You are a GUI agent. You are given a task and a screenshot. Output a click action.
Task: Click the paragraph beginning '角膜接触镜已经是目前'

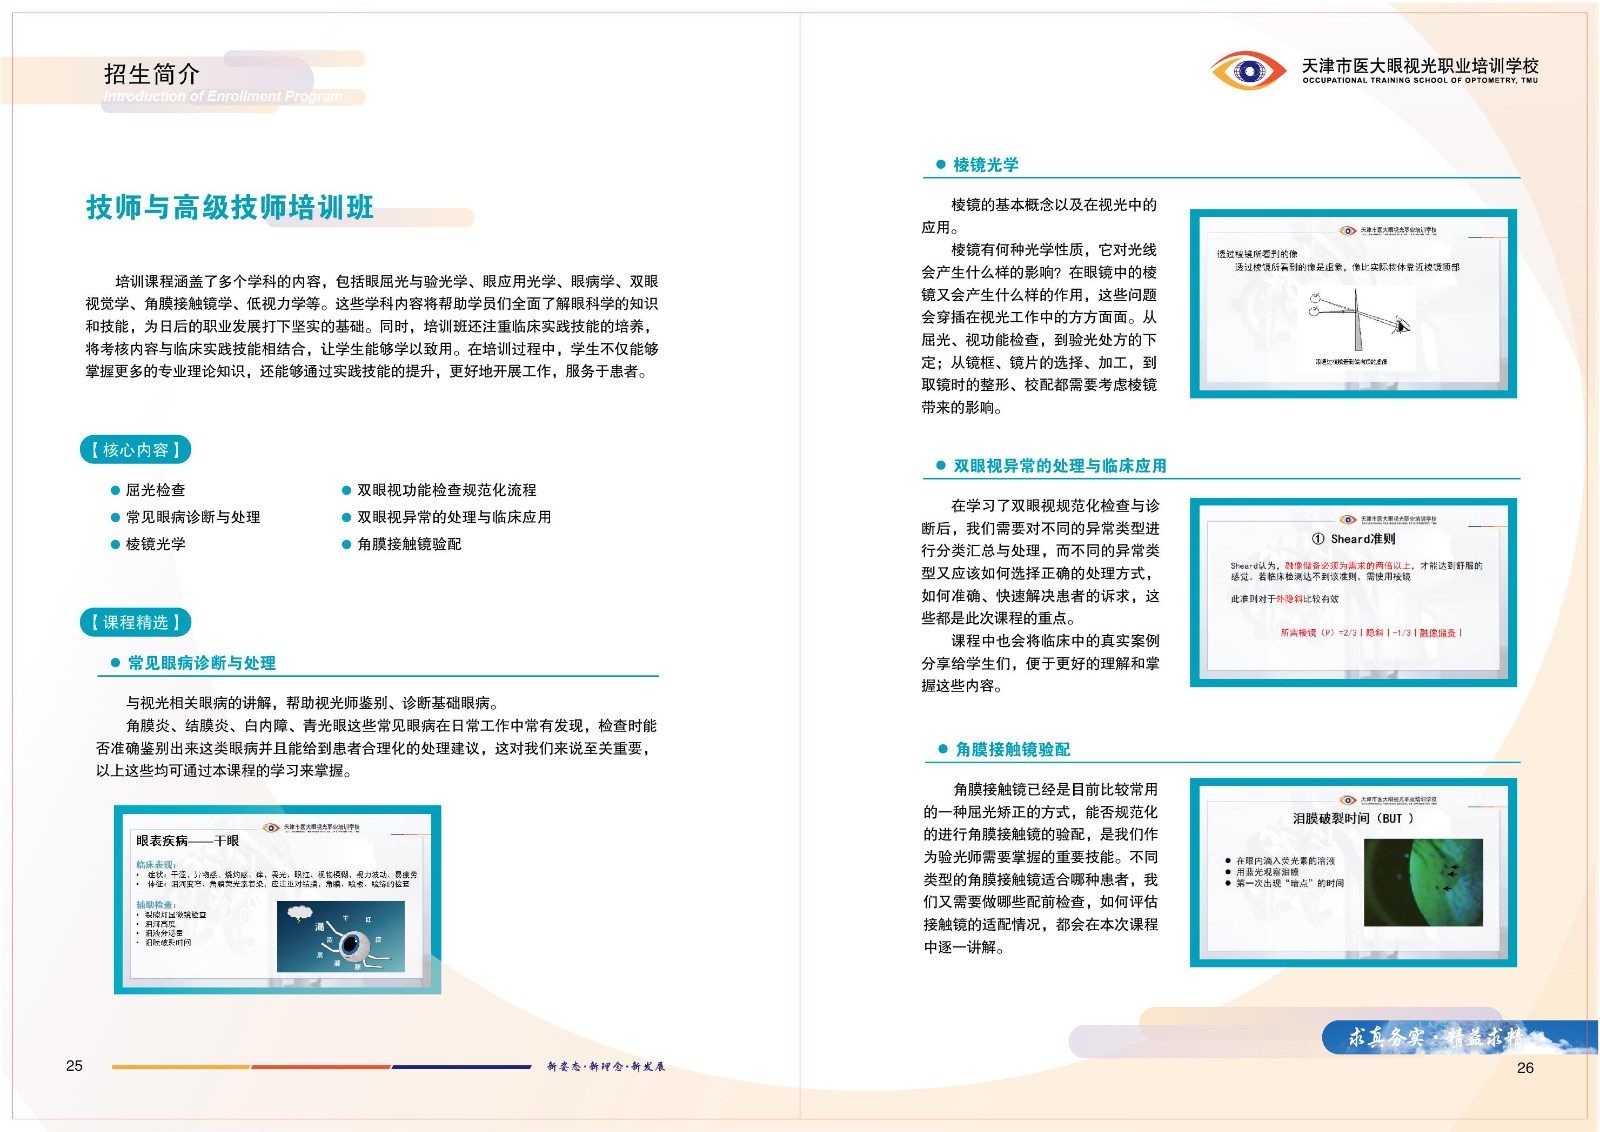[1041, 868]
